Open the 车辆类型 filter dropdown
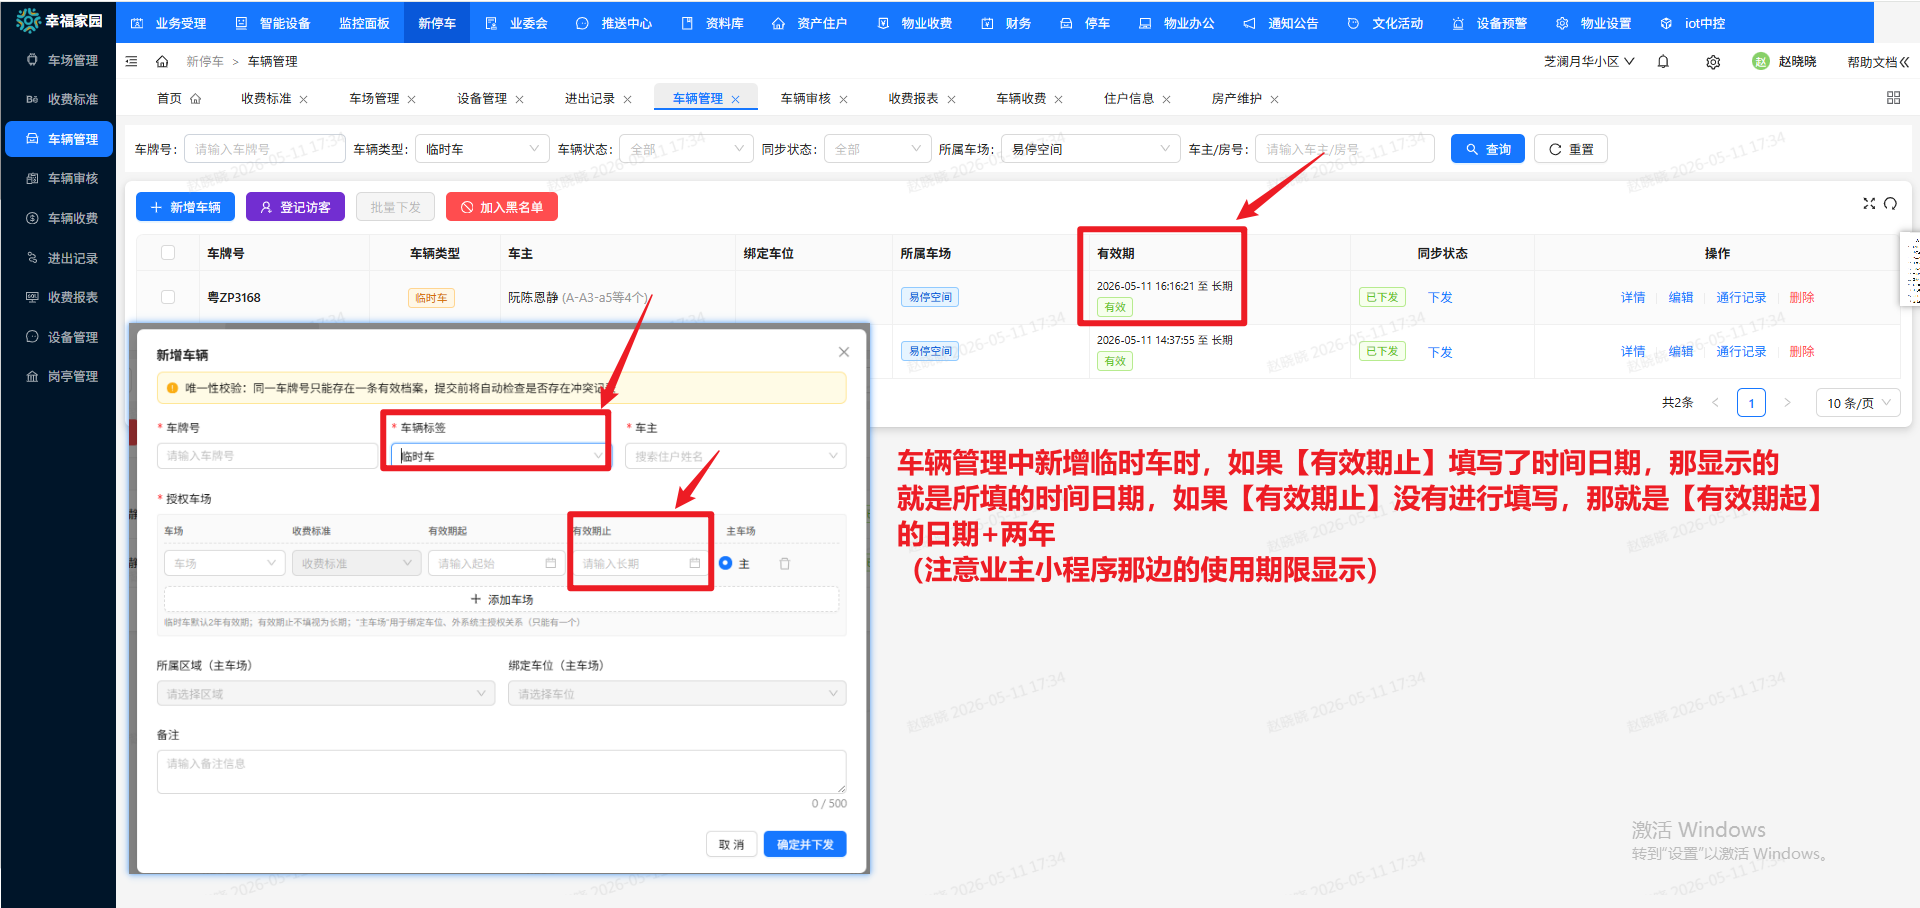Screen dimensions: 1920x908 [482, 149]
